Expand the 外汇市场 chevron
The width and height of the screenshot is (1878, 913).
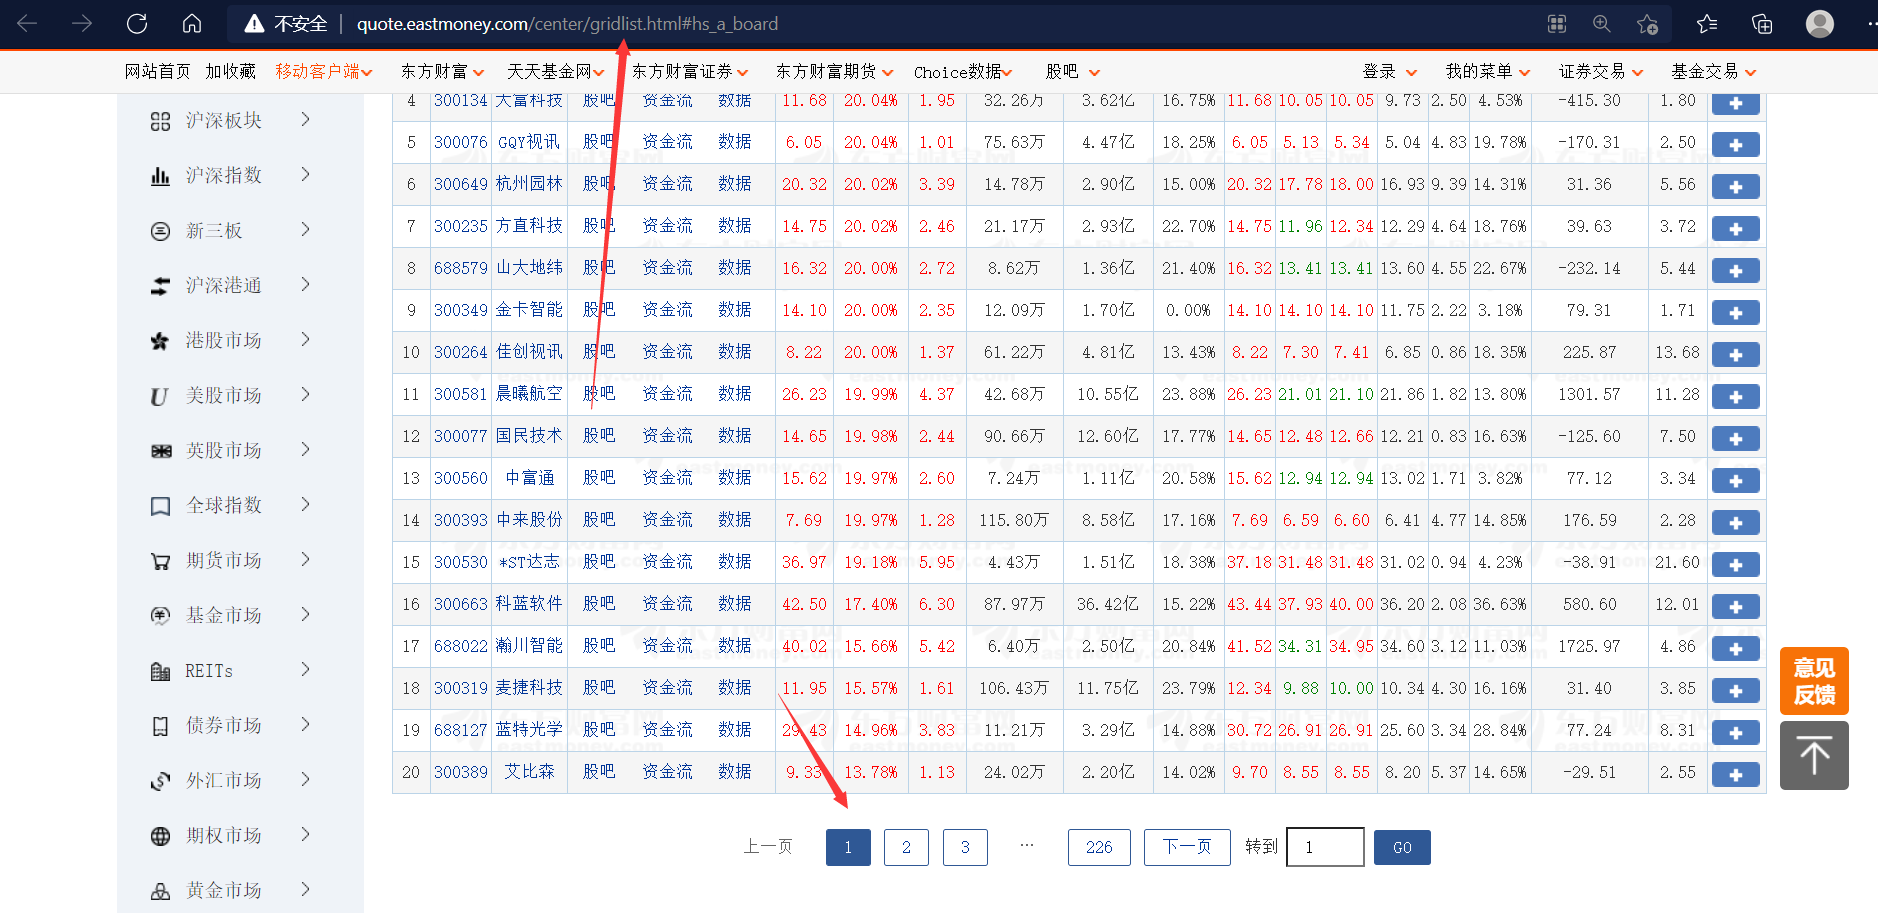(x=306, y=780)
